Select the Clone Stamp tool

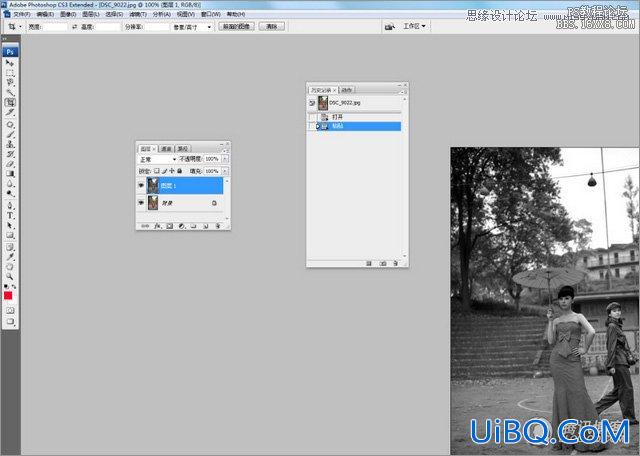click(10, 144)
